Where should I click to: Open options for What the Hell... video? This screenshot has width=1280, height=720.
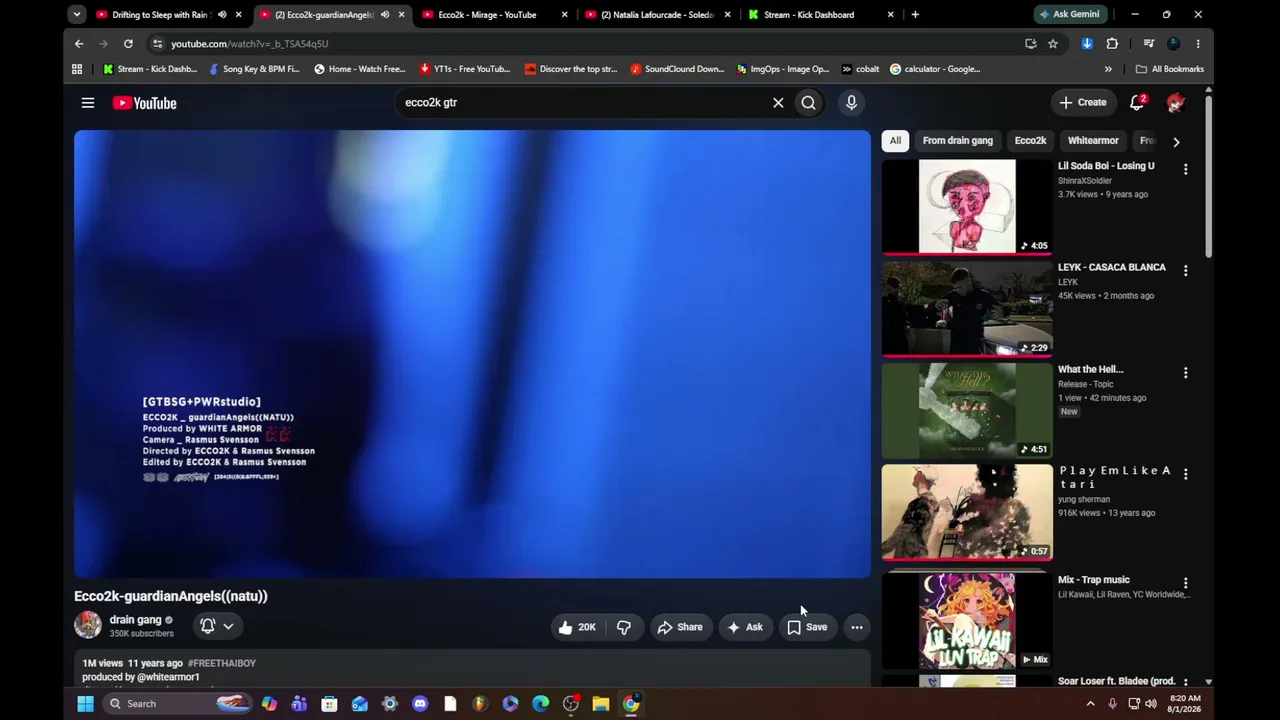[x=1185, y=373]
